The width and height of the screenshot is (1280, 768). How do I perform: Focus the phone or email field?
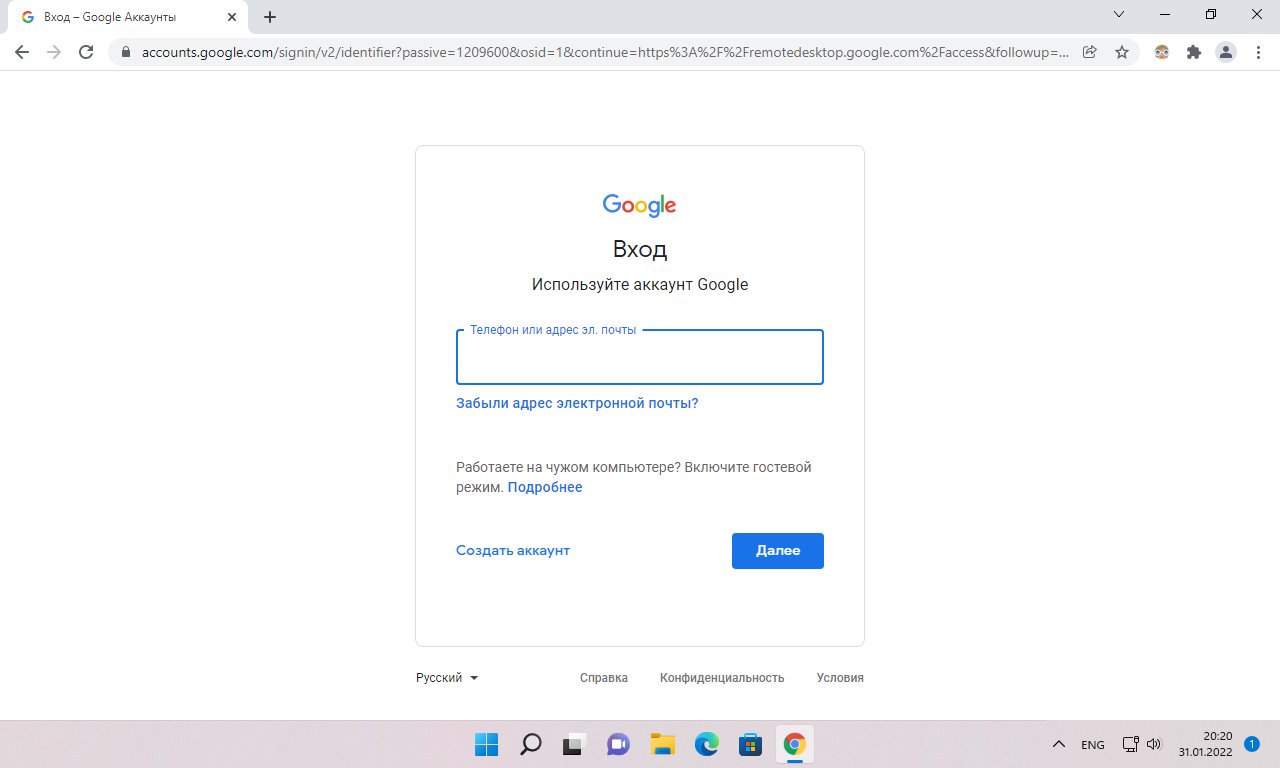pos(640,357)
